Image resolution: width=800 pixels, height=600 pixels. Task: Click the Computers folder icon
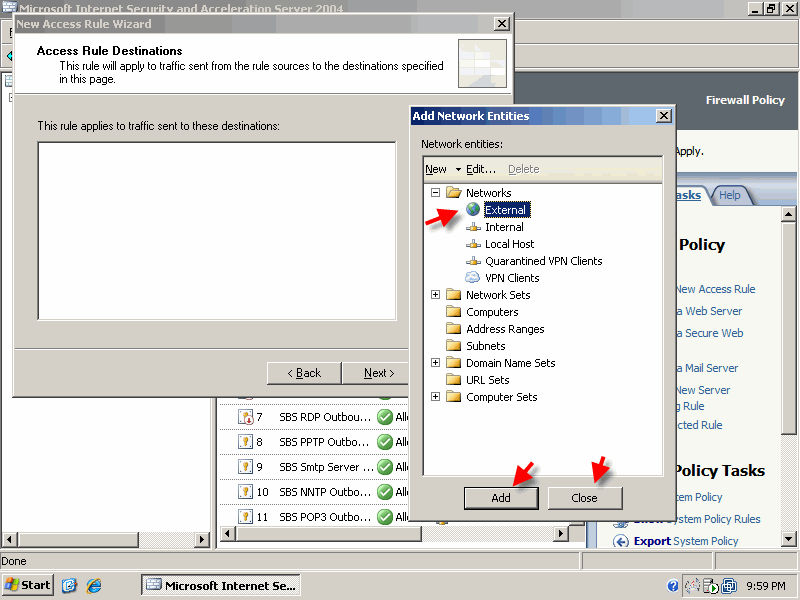coord(453,311)
